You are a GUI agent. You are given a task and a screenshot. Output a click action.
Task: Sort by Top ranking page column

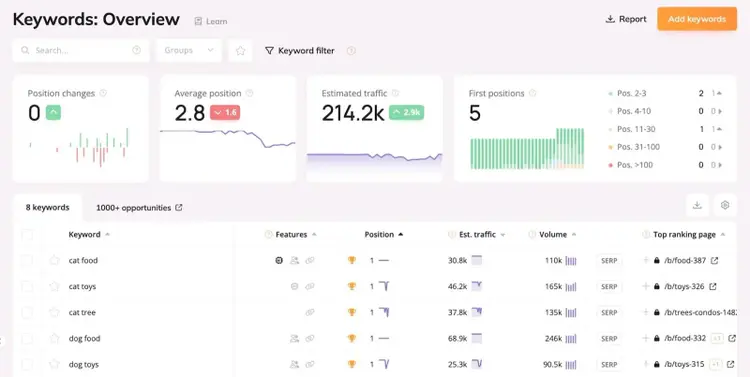[x=684, y=234]
